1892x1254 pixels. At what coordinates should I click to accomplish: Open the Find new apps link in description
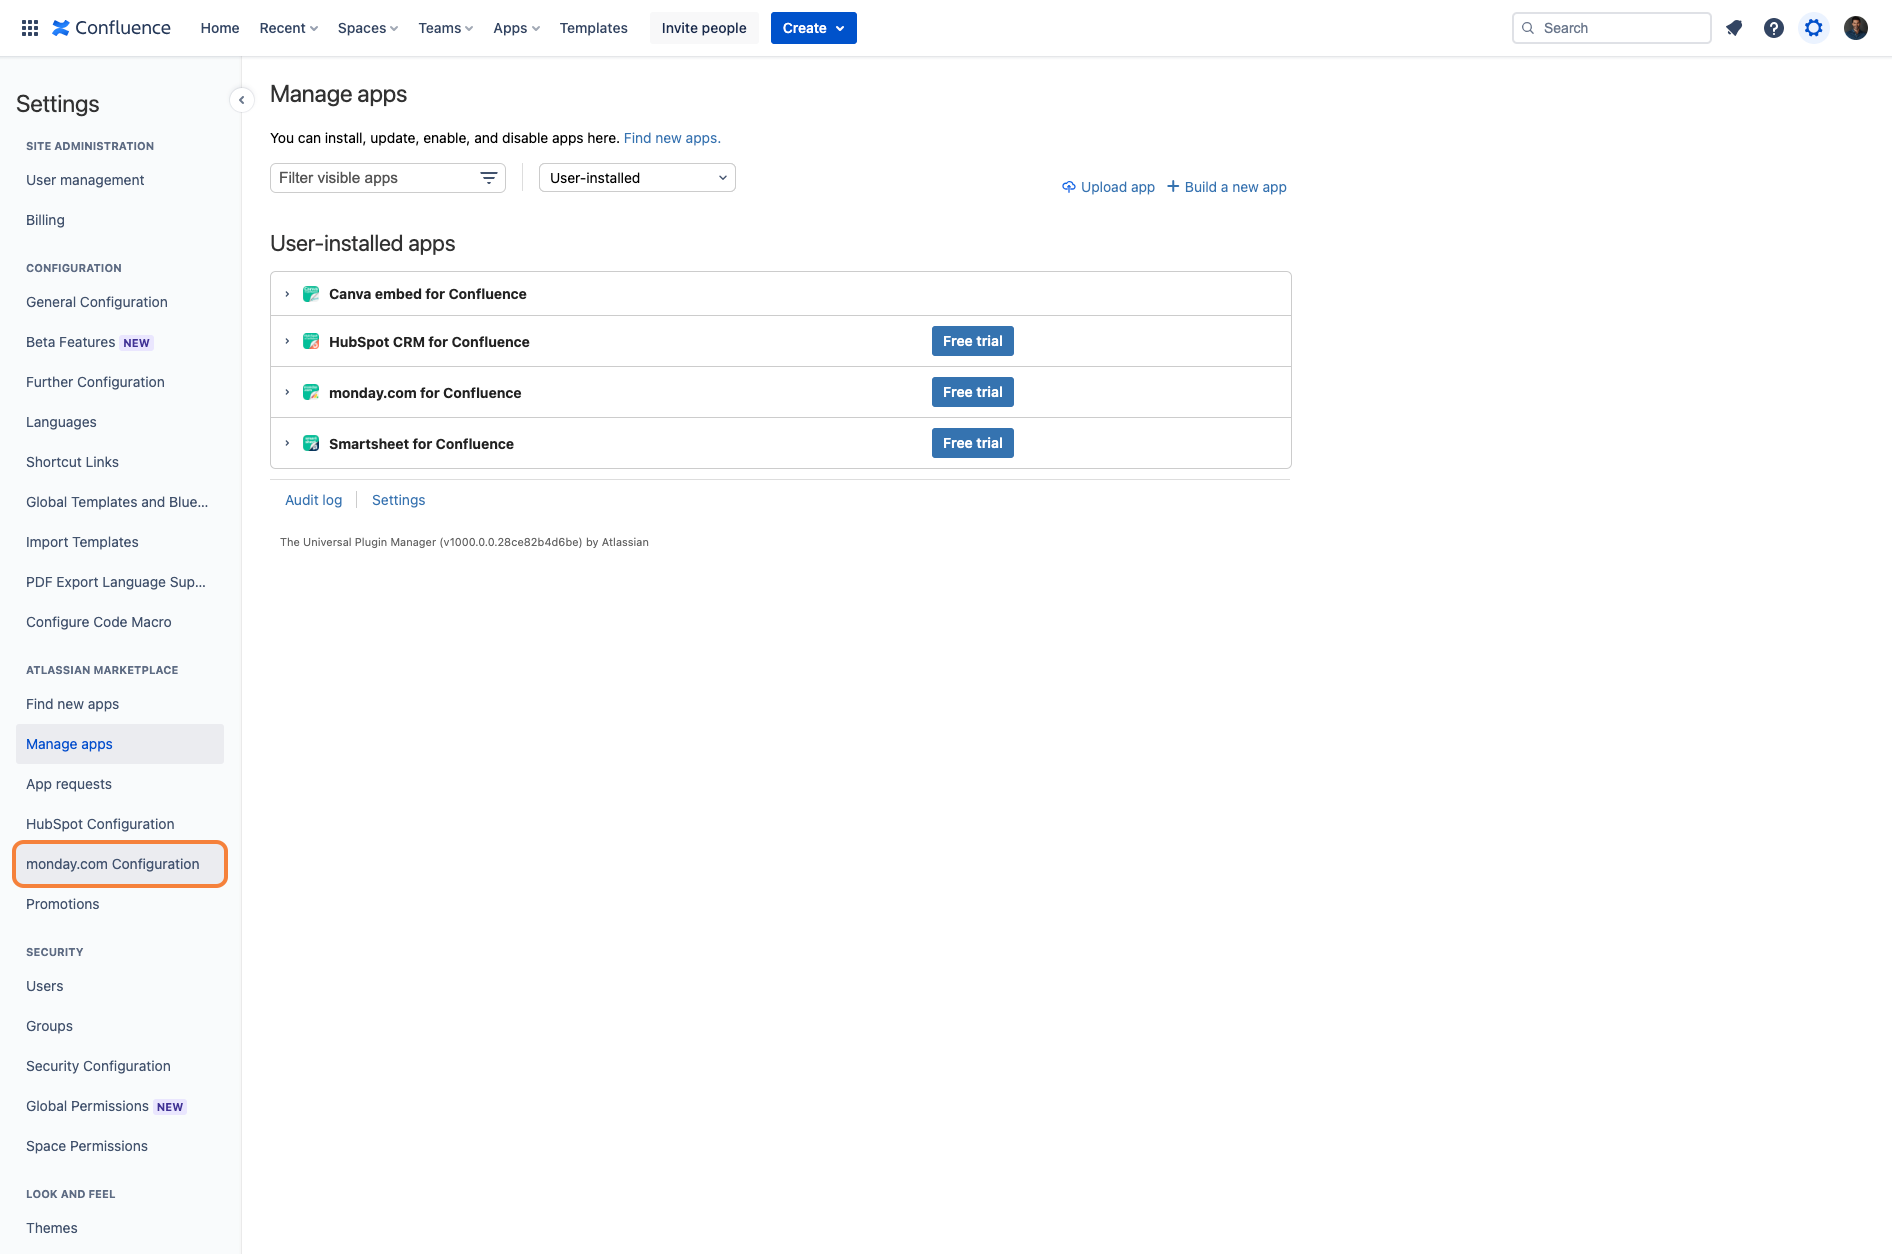click(x=672, y=138)
